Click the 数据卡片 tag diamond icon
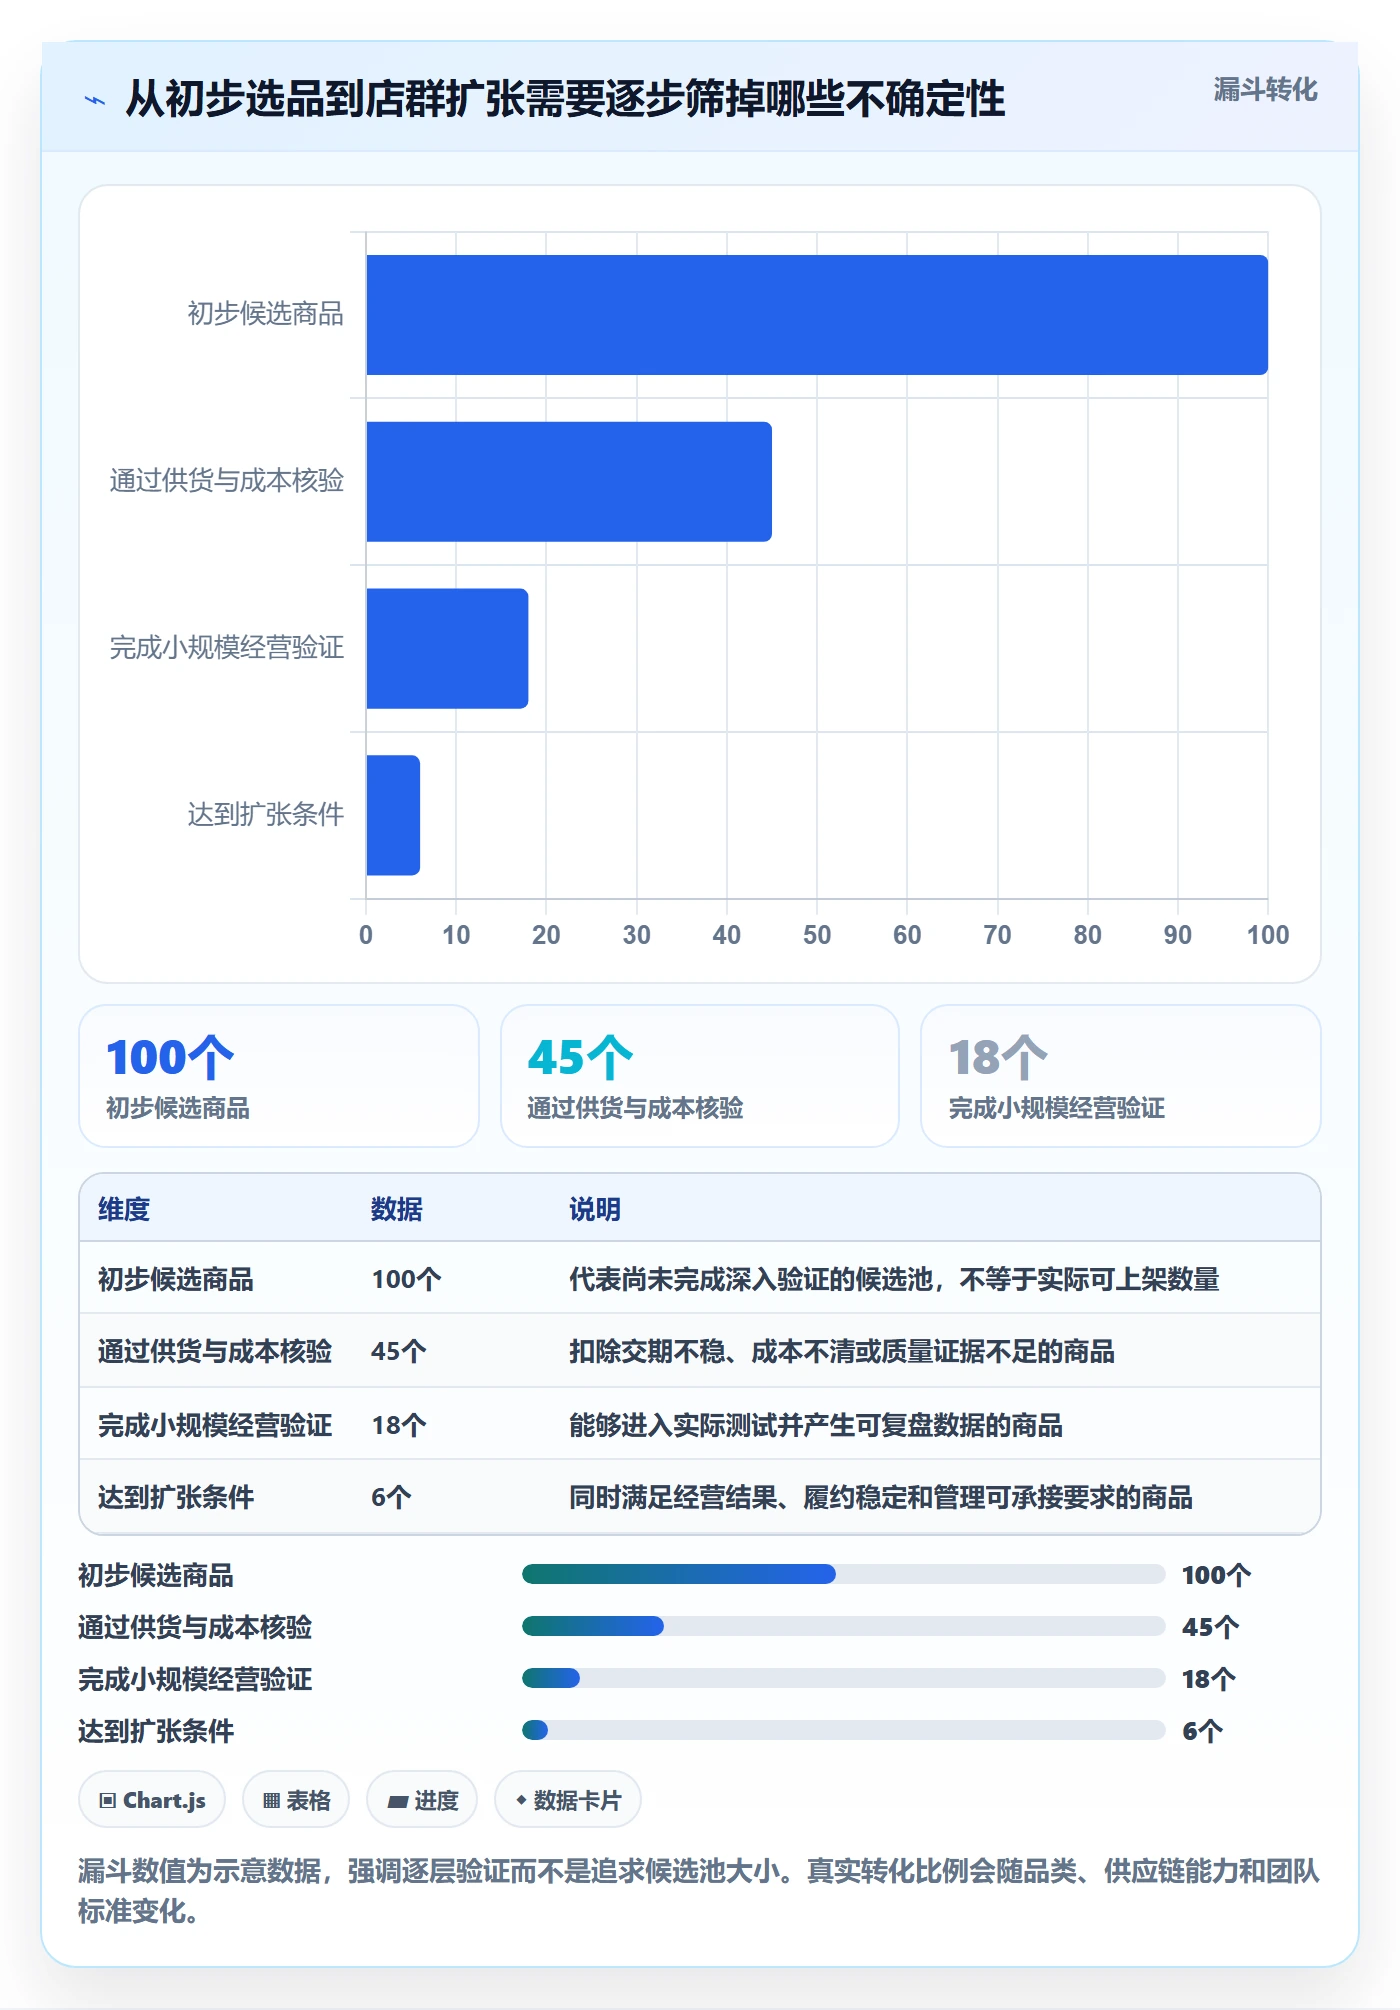This screenshot has width=1400, height=2010. [x=521, y=1801]
